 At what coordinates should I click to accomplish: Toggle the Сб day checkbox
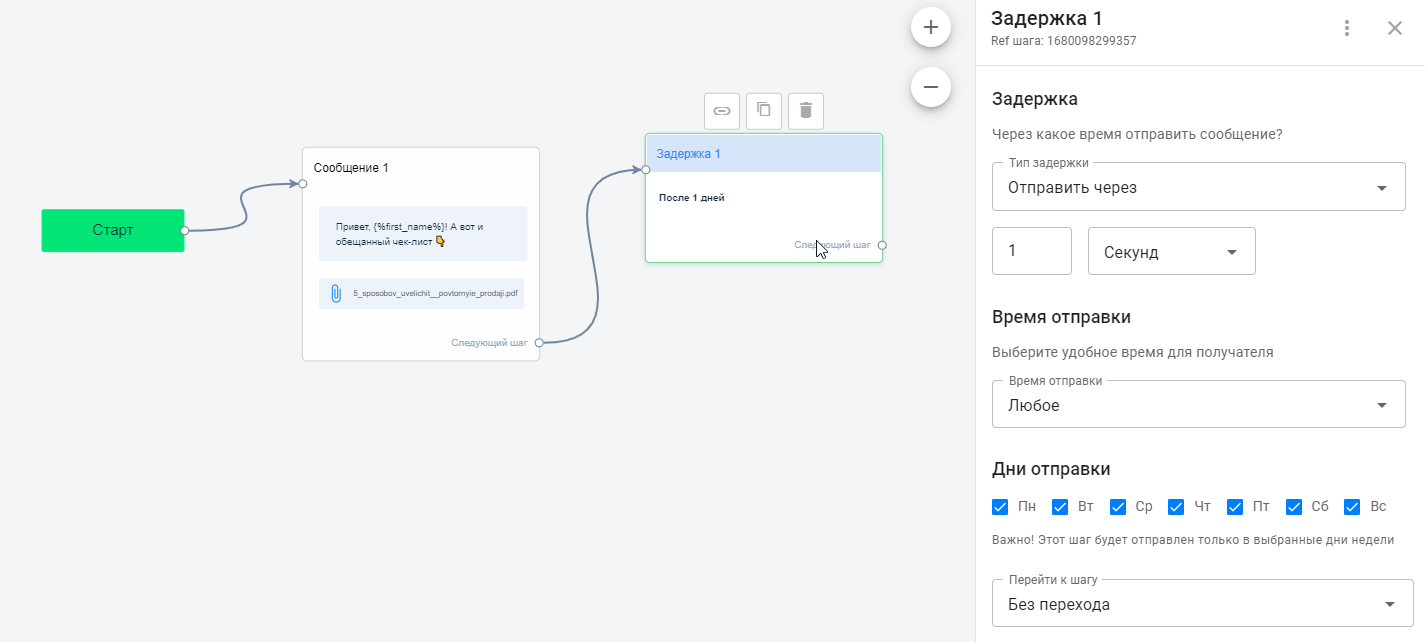1294,507
